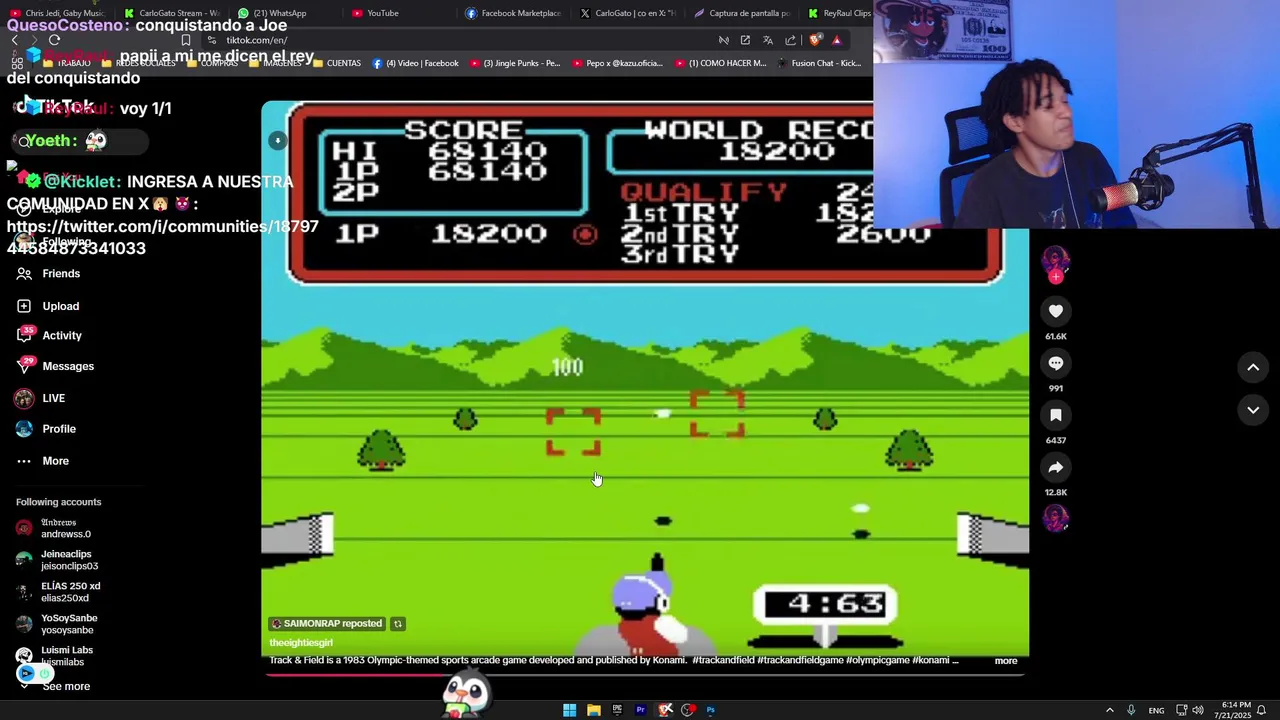The width and height of the screenshot is (1280, 720).
Task: Switch to Chris Jedi, Gaby Music browser tab
Action: coord(58,13)
